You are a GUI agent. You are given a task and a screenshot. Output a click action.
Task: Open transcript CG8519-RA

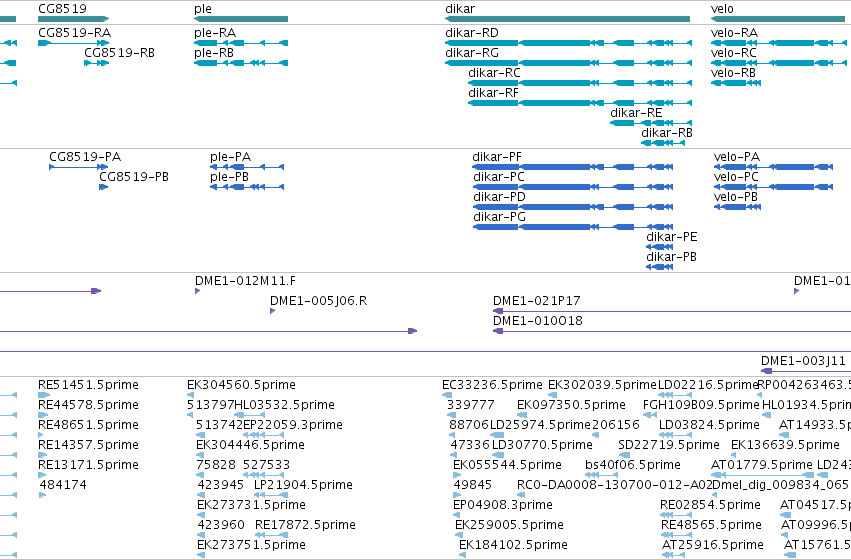click(73, 43)
